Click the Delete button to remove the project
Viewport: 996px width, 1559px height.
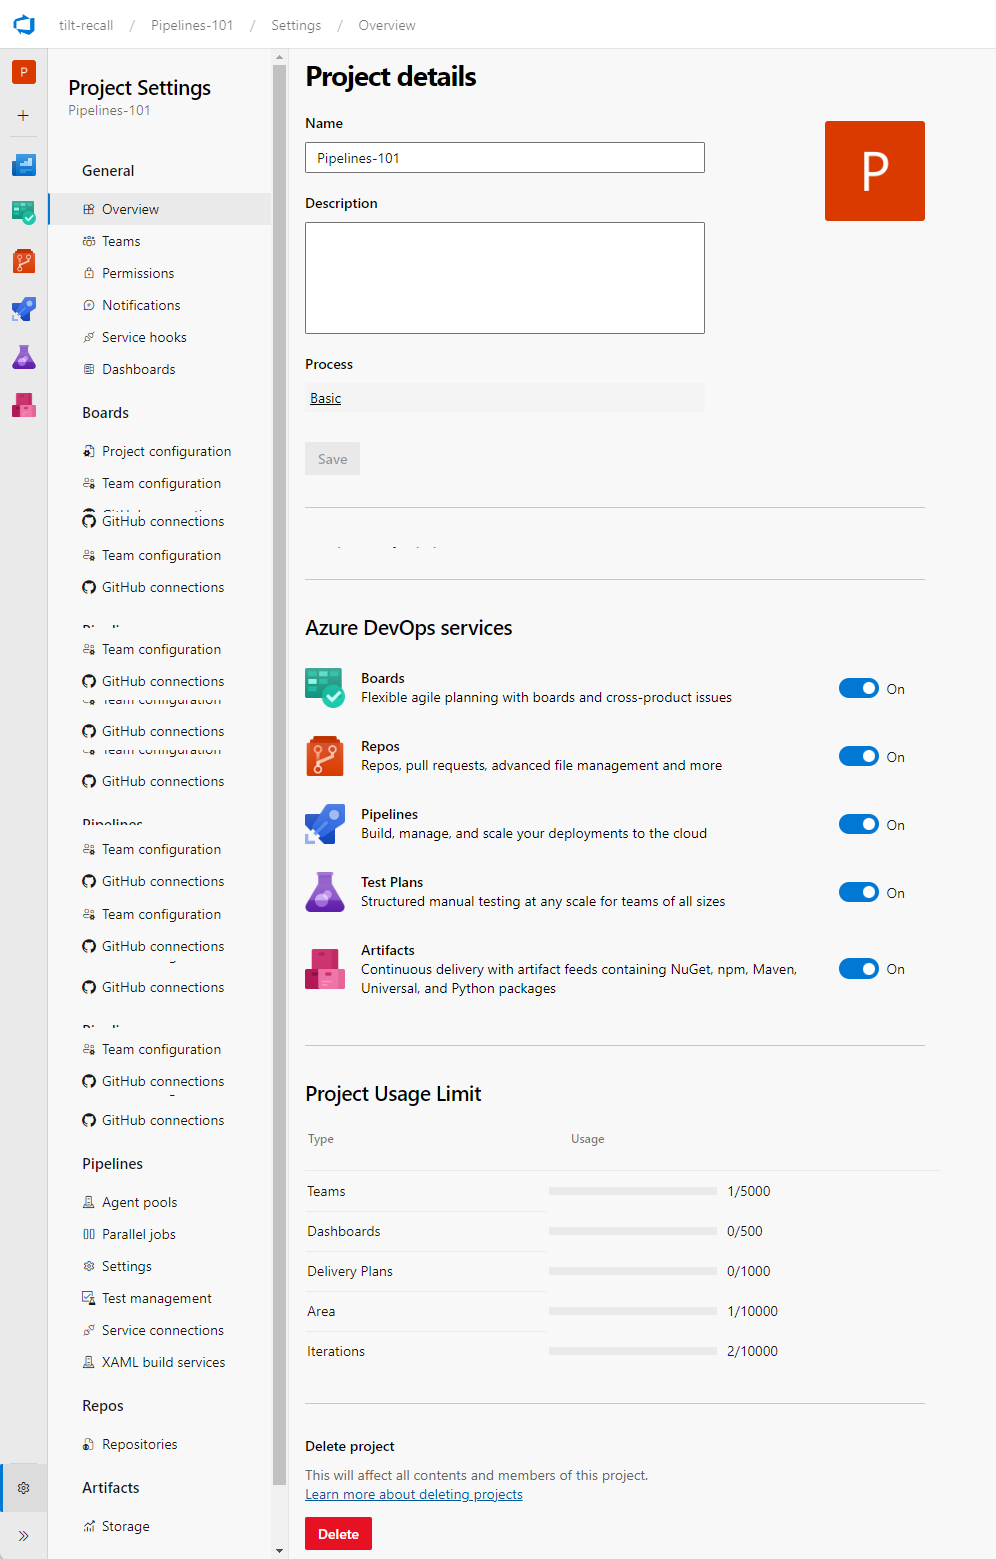[338, 1533]
